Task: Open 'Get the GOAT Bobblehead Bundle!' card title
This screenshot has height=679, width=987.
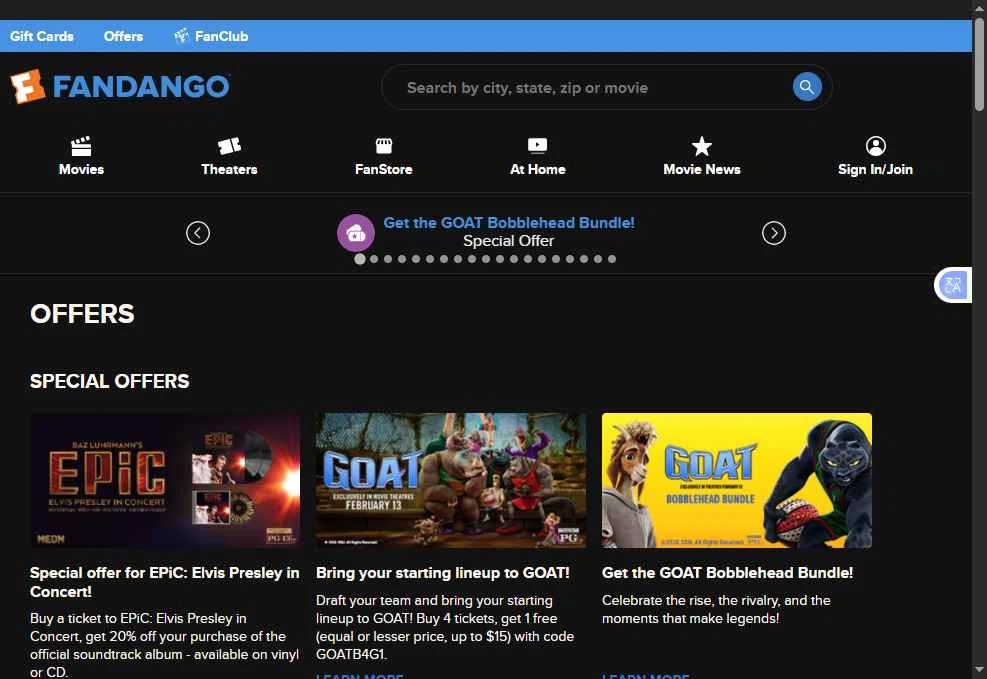Action: (727, 573)
